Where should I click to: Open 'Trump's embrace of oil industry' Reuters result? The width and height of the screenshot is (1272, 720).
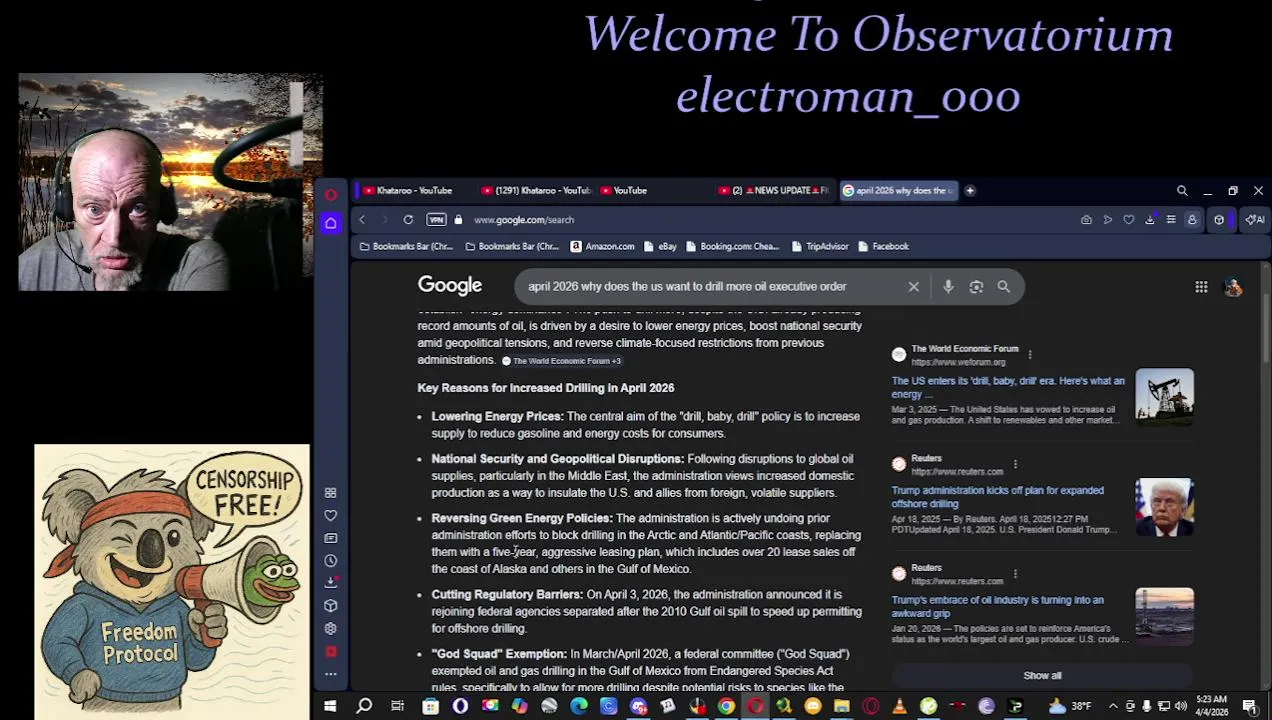pyautogui.click(x=998, y=606)
